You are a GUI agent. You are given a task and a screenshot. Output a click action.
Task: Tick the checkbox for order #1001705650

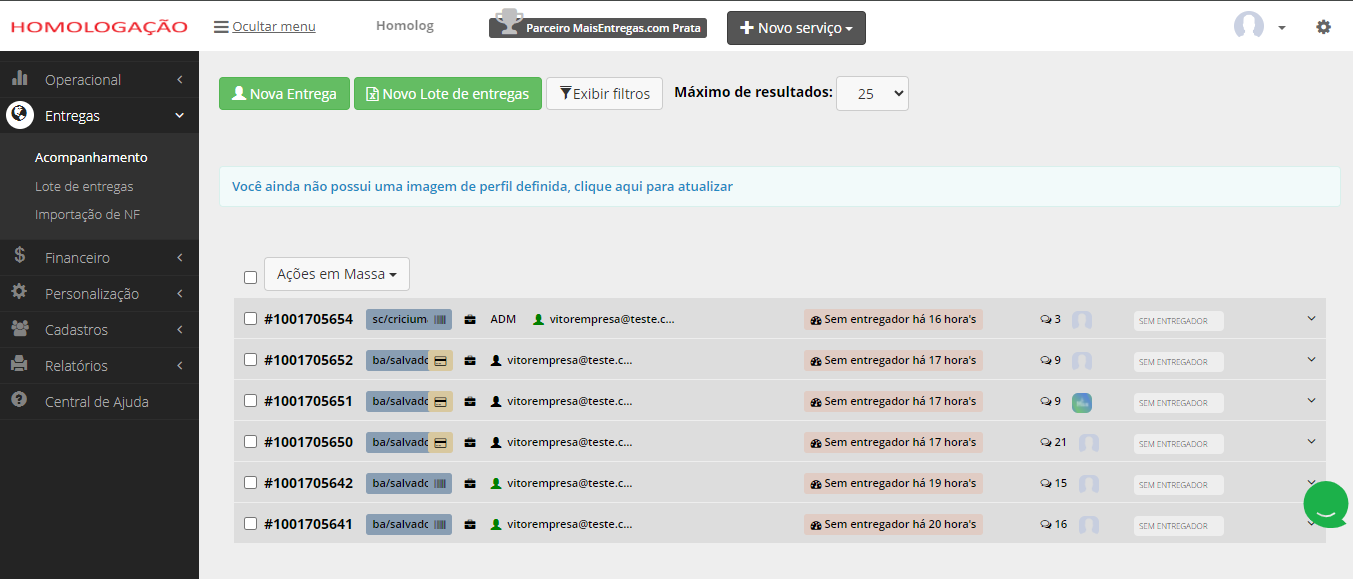pyautogui.click(x=251, y=442)
